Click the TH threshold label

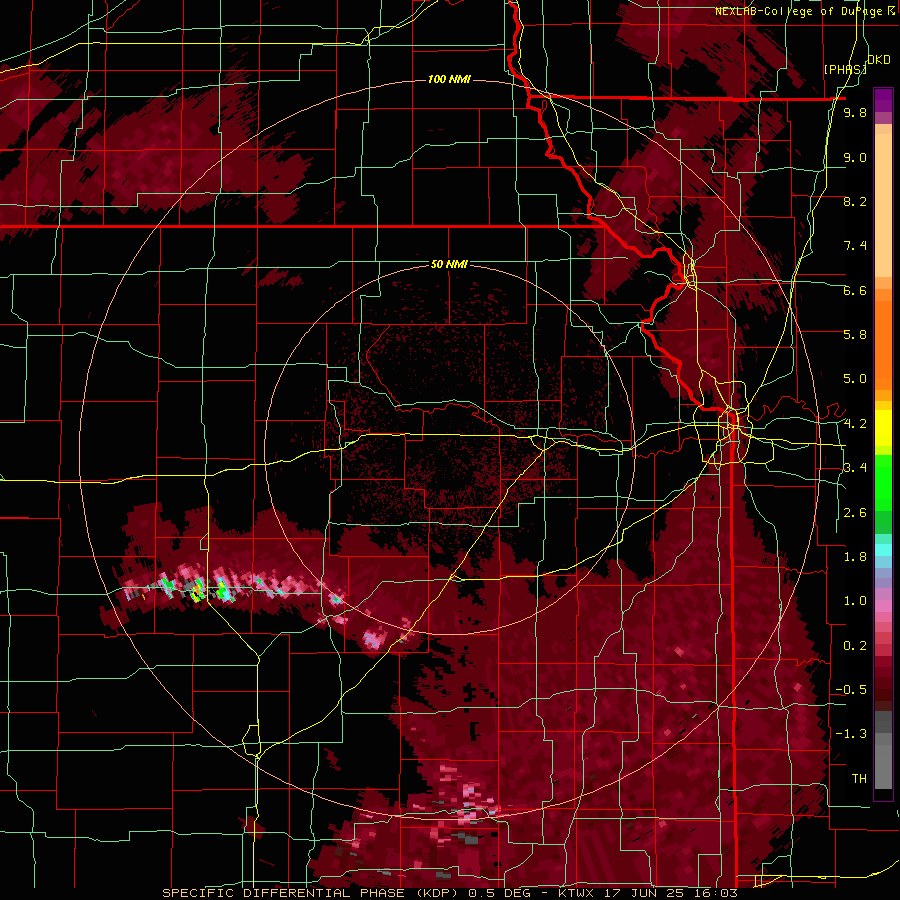pos(859,779)
